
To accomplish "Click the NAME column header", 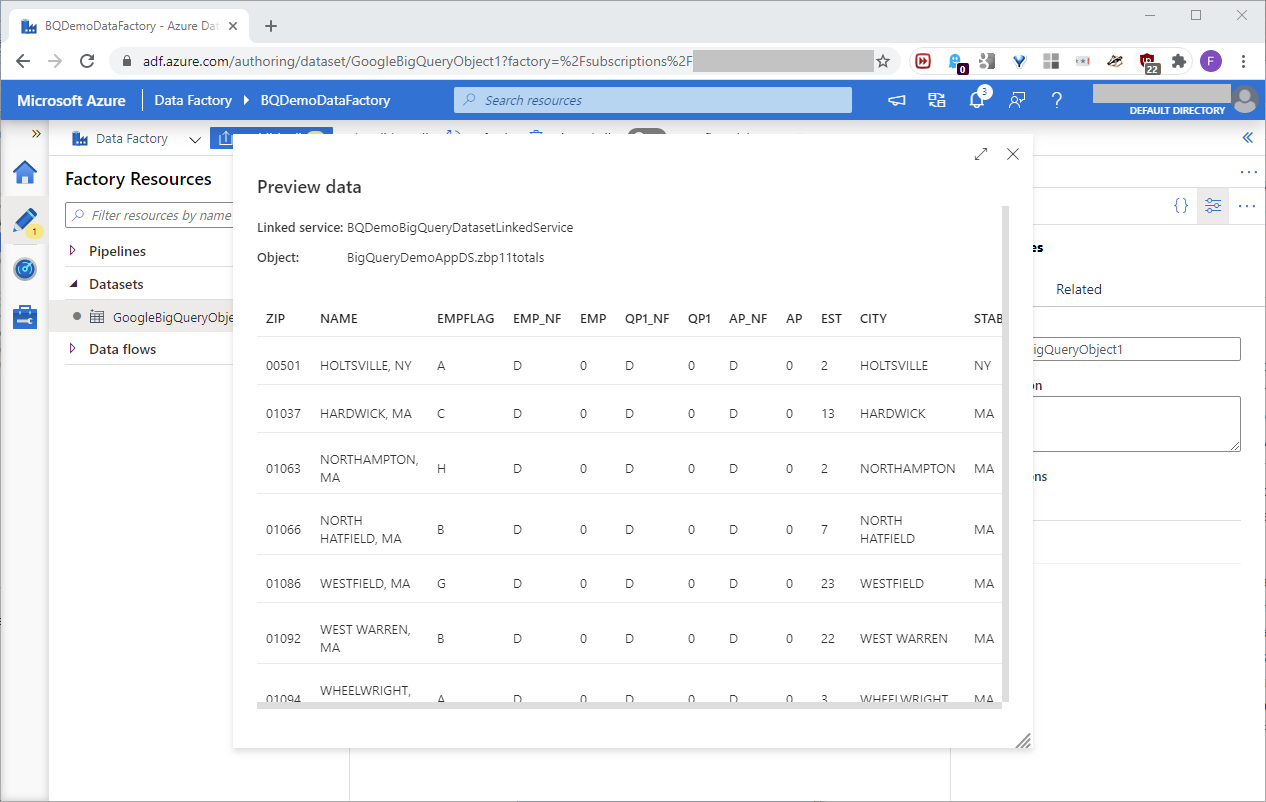I will [x=338, y=319].
